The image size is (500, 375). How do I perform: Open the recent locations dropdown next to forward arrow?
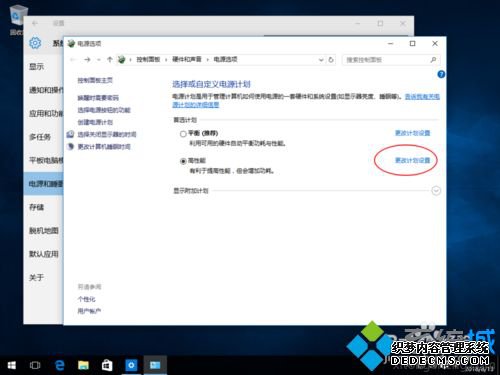coord(99,60)
